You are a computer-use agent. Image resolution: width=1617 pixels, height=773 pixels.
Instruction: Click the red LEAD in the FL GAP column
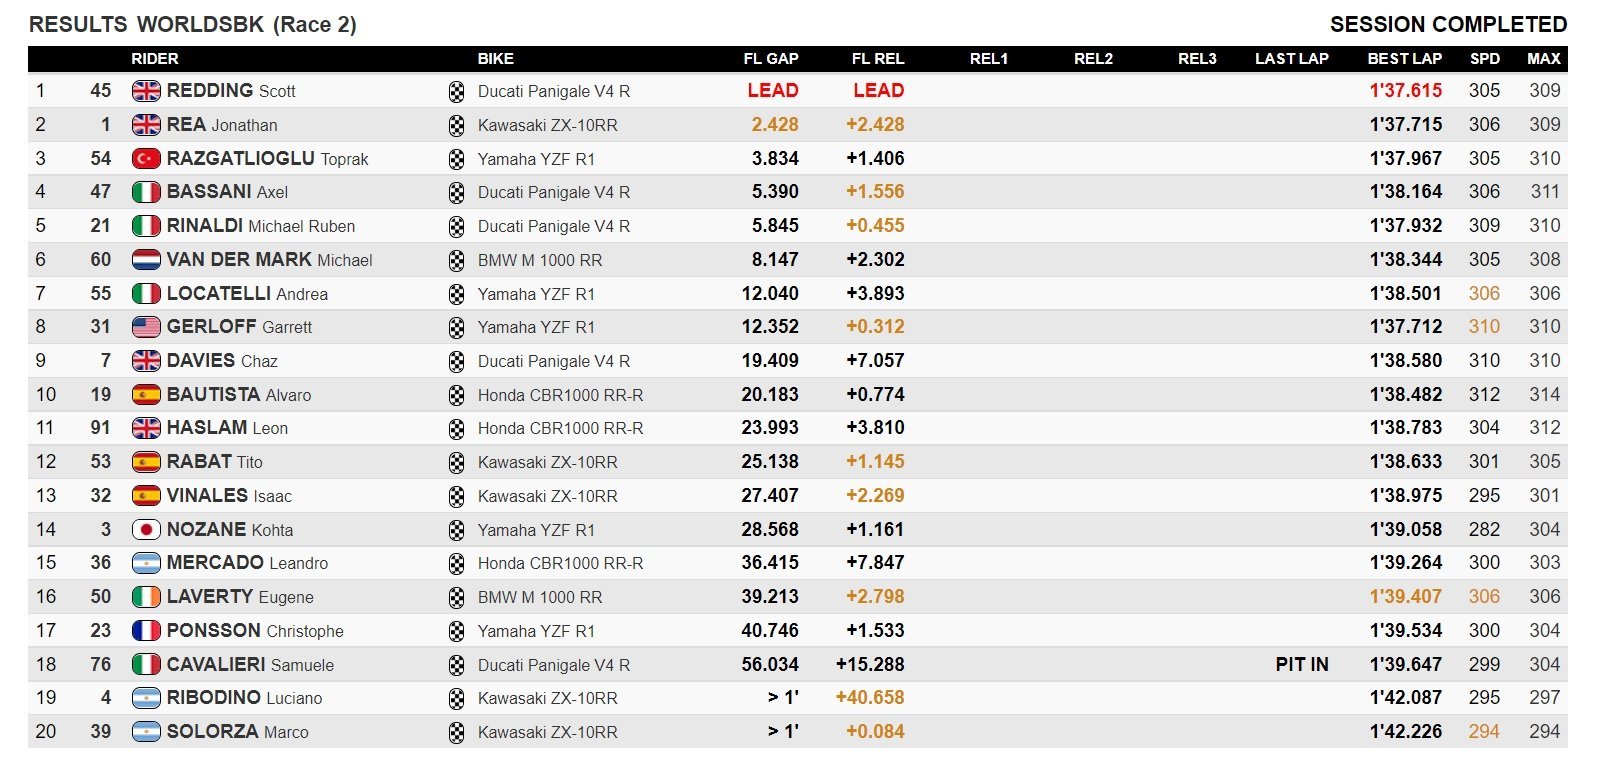pos(773,91)
